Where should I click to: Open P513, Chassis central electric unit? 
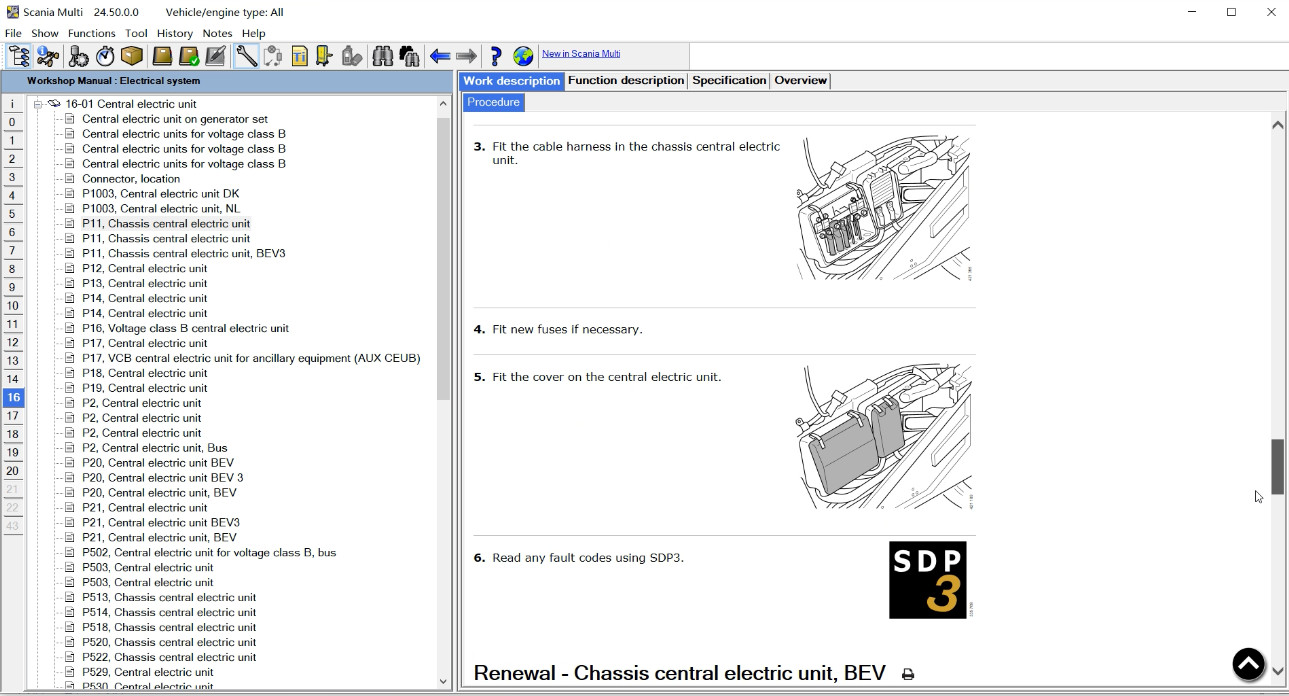(x=169, y=598)
